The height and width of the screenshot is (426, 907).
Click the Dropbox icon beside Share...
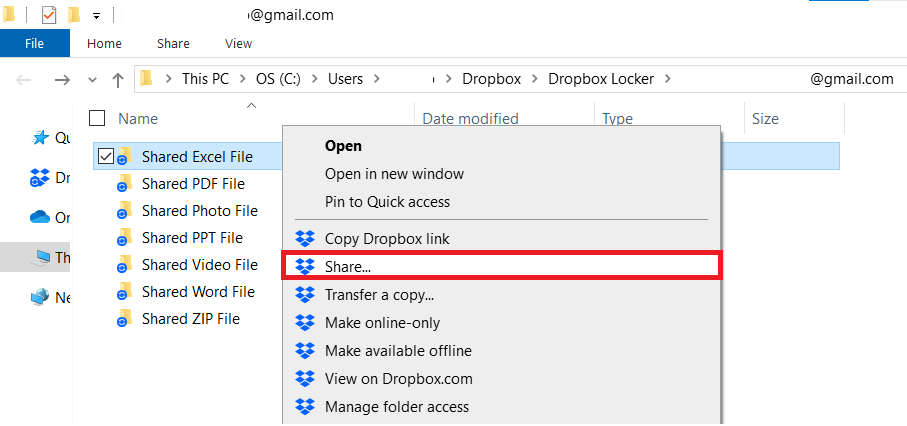pyautogui.click(x=305, y=267)
